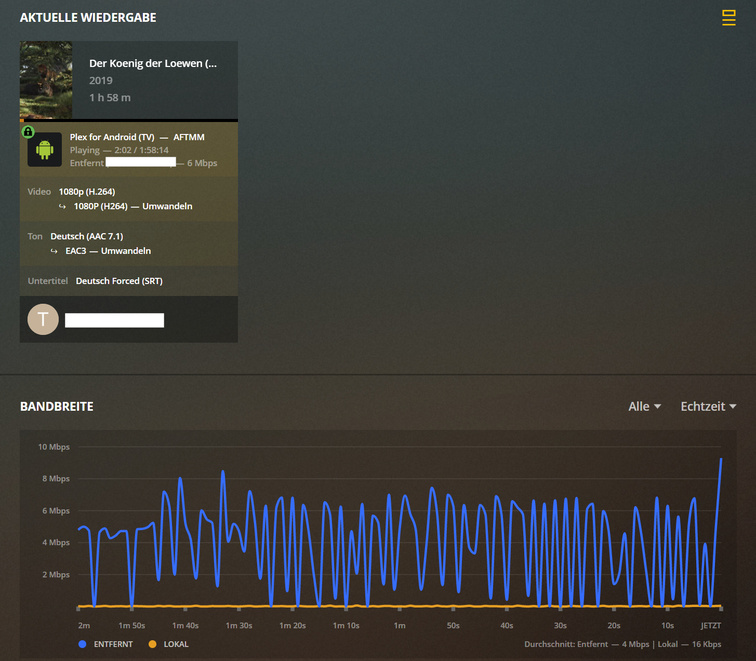Screen dimensions: 756x661
Task: Open the Alle filter dropdown
Action: click(645, 406)
